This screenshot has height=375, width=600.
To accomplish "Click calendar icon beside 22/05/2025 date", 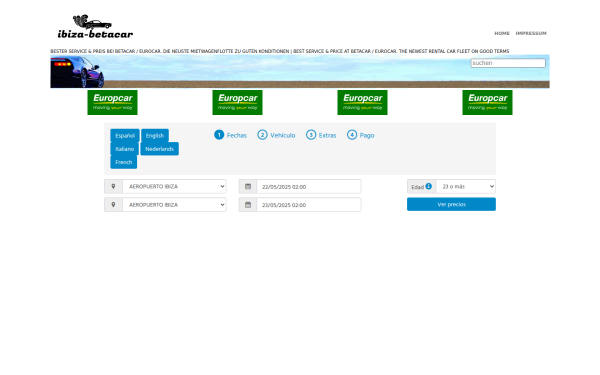I will pyautogui.click(x=248, y=186).
